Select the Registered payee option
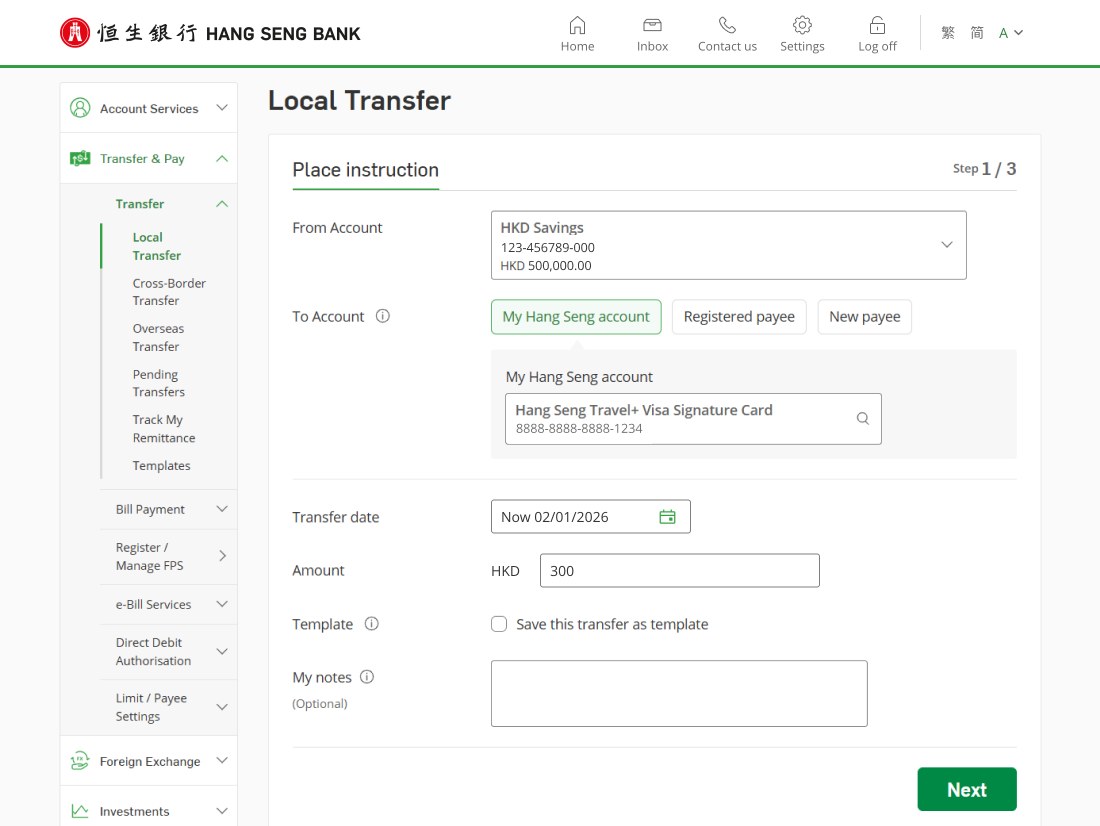The height and width of the screenshot is (826, 1100). 739,316
